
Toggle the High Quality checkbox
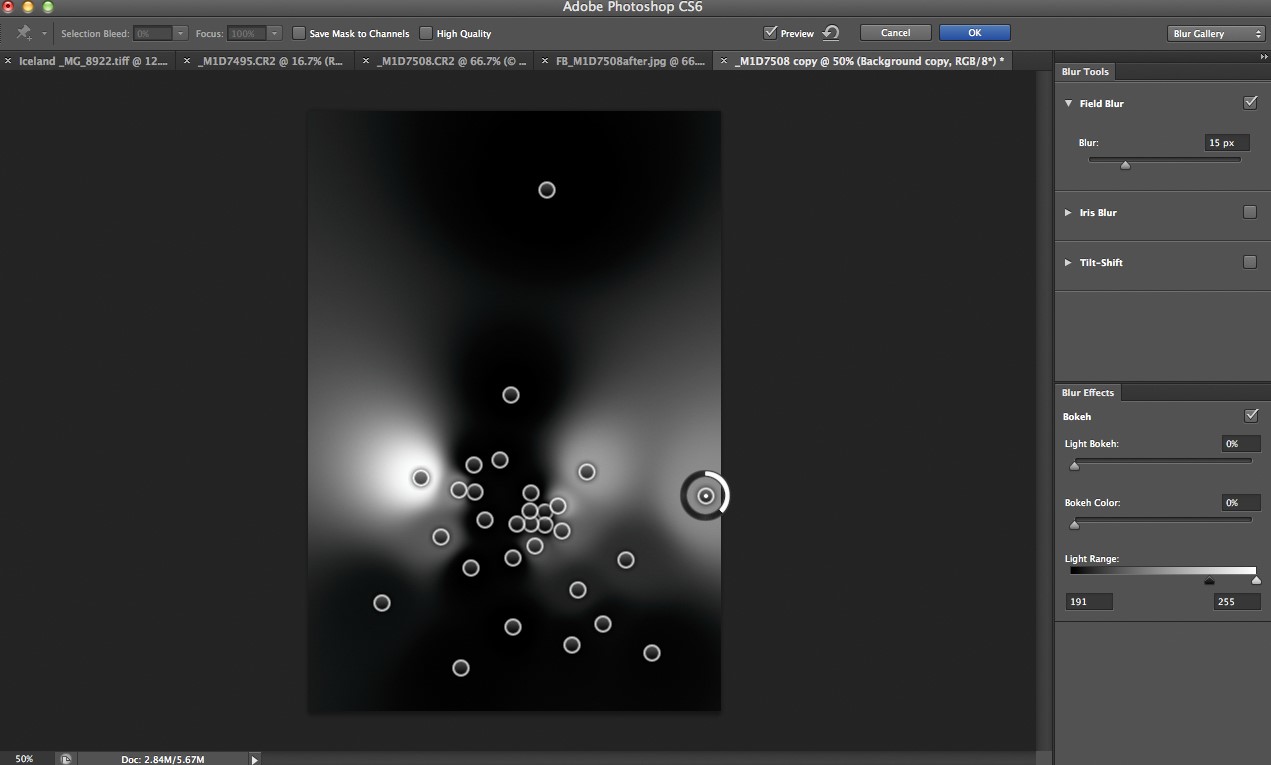click(x=425, y=33)
